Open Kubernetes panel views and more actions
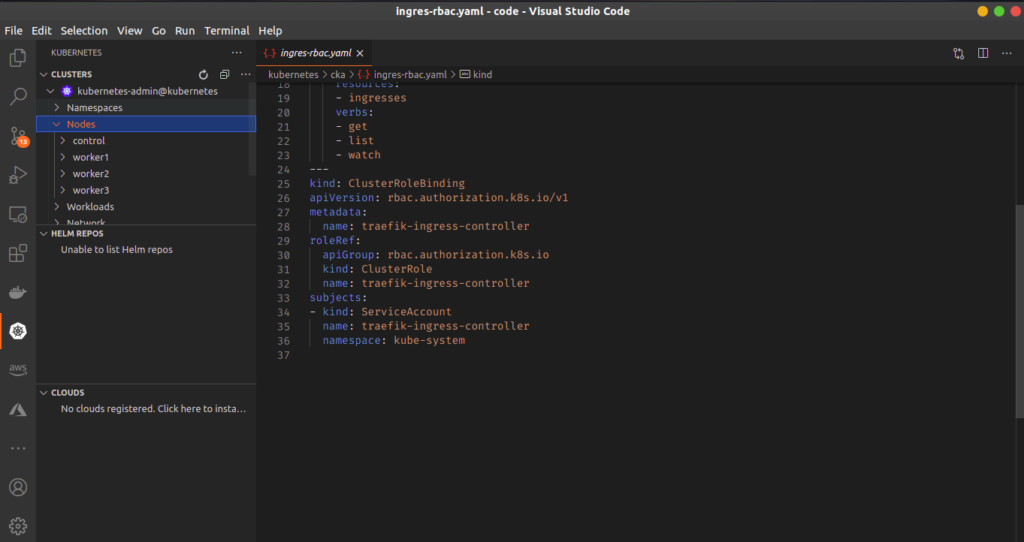Screen dimensions: 1024x542 point(236,53)
